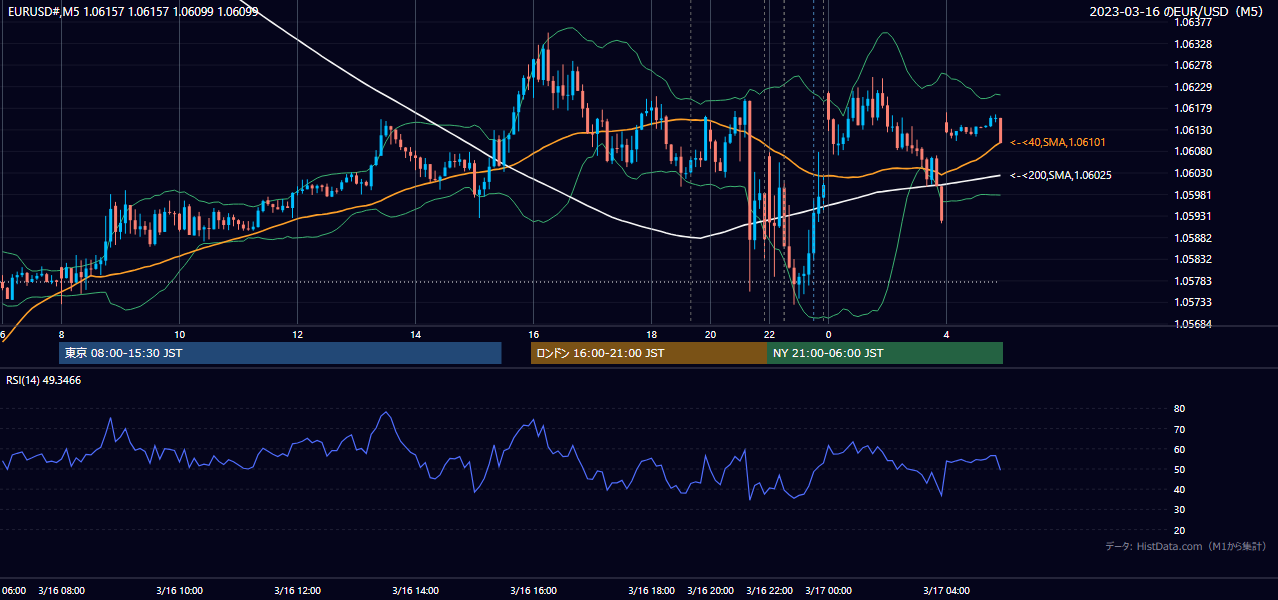Click the HistData.com data source credit
The image size is (1278, 600).
1186,546
